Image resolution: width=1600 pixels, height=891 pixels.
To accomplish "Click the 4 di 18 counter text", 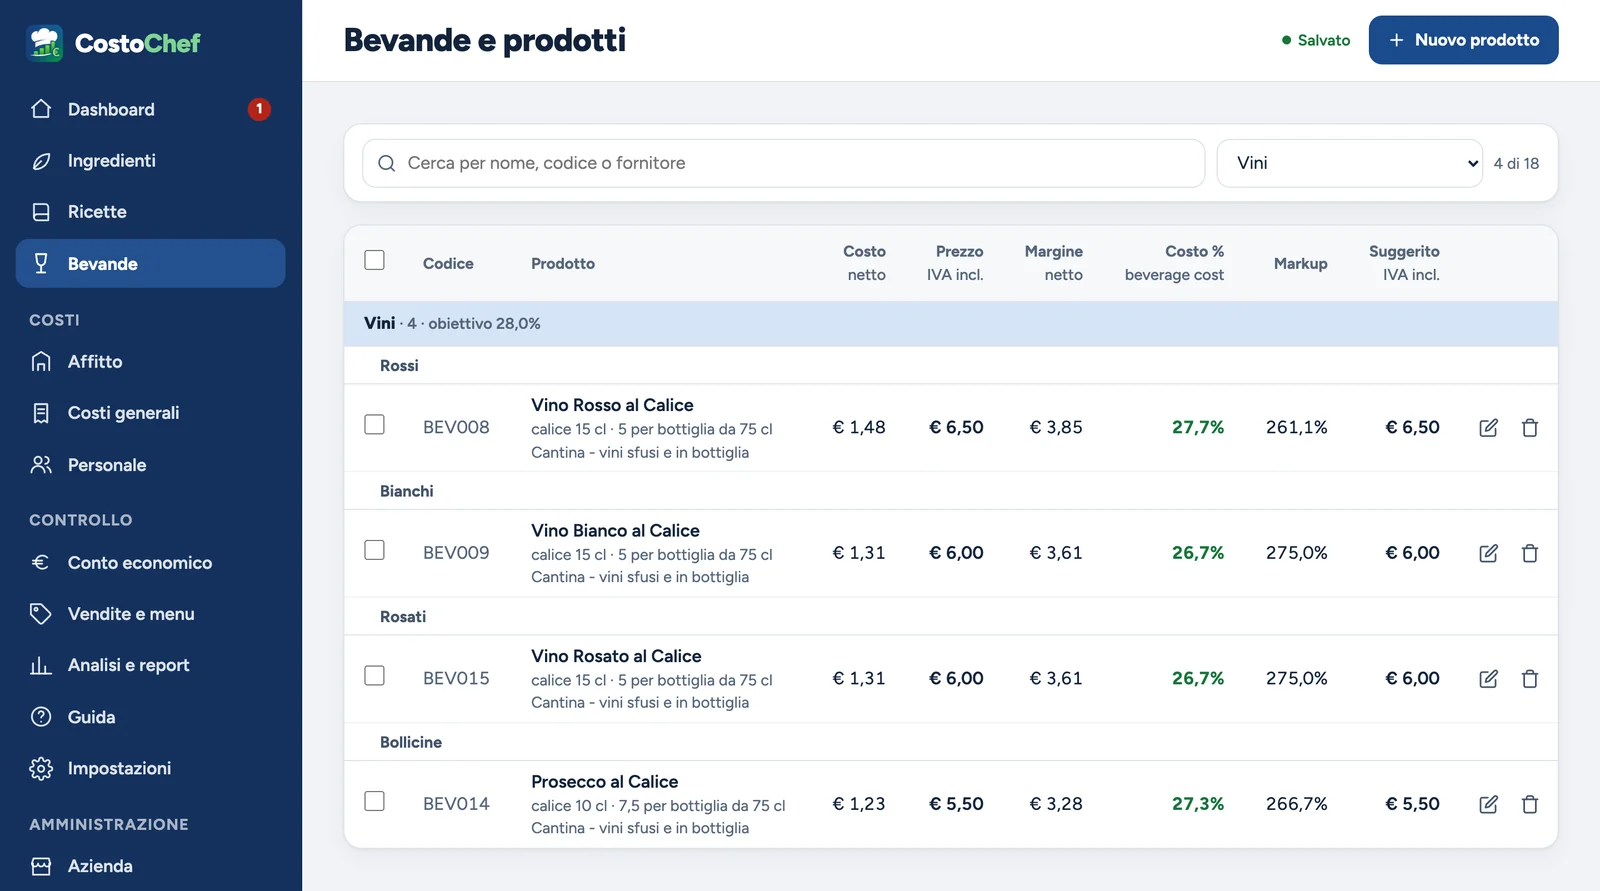I will pyautogui.click(x=1516, y=163).
